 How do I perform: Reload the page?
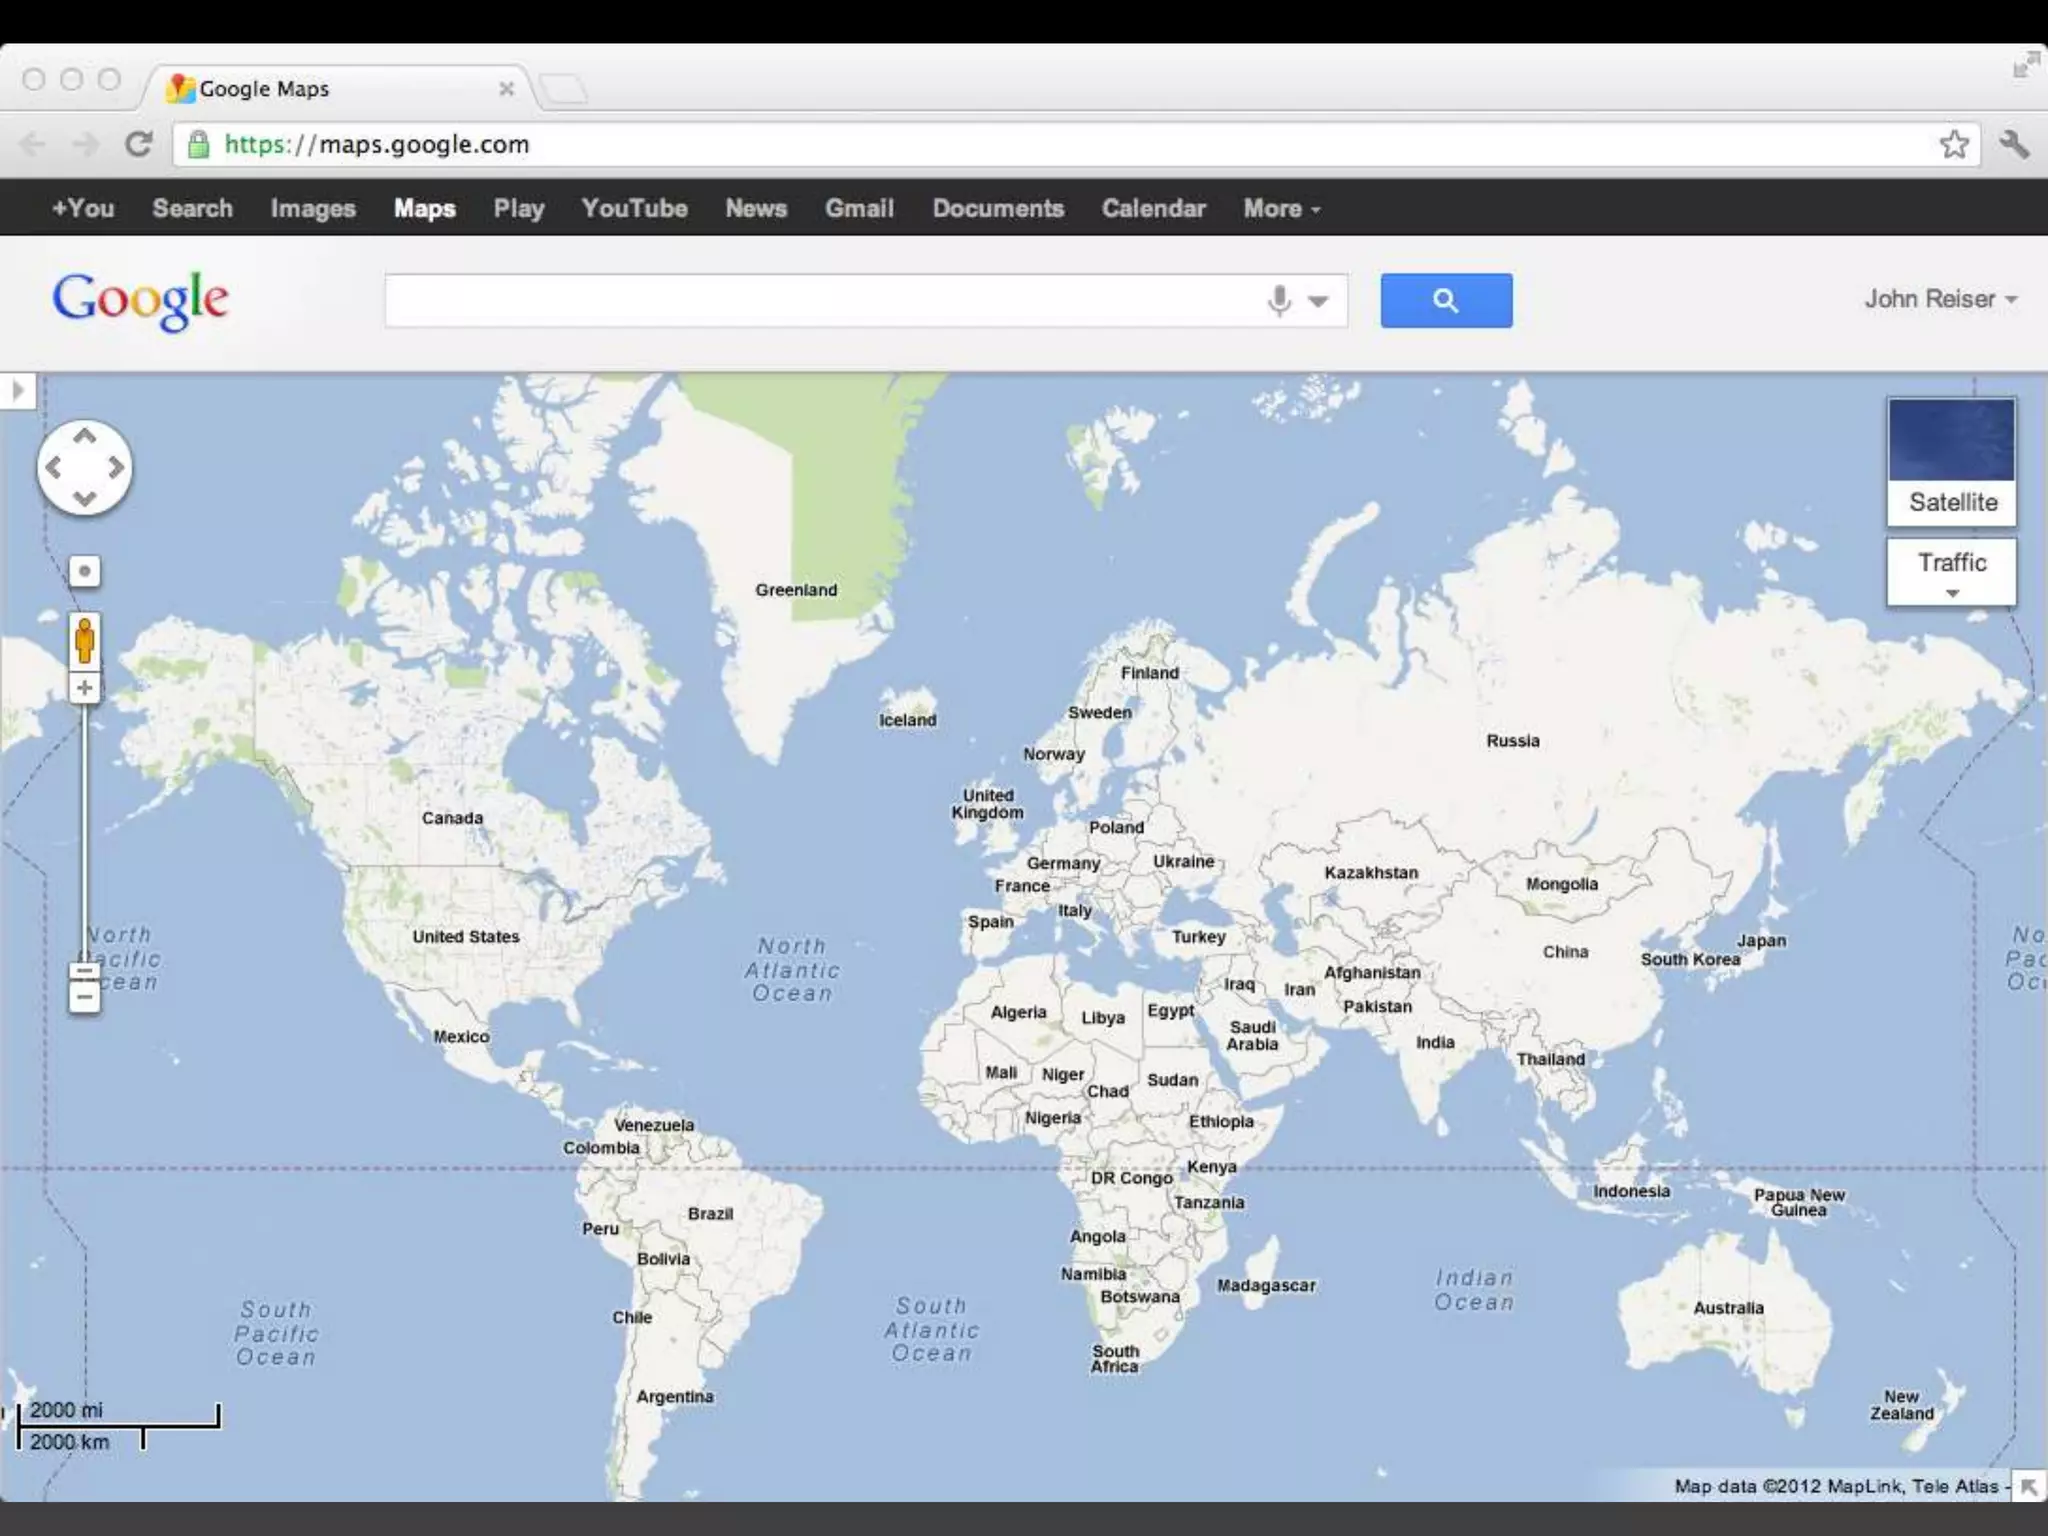coord(138,144)
